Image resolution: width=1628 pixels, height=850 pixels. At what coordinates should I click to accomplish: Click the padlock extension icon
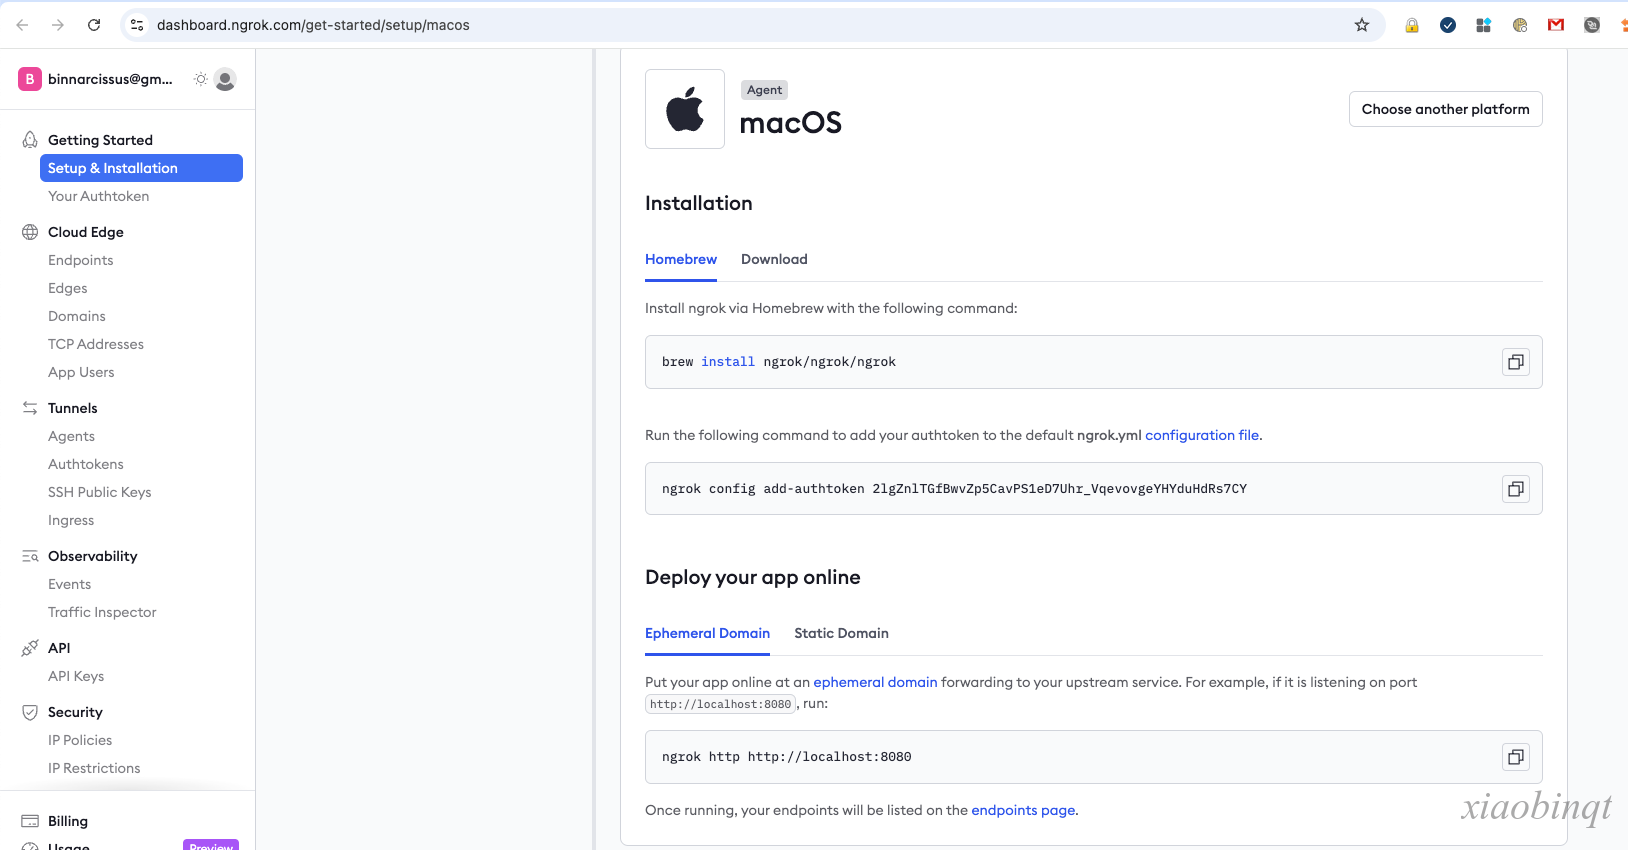pyautogui.click(x=1412, y=25)
